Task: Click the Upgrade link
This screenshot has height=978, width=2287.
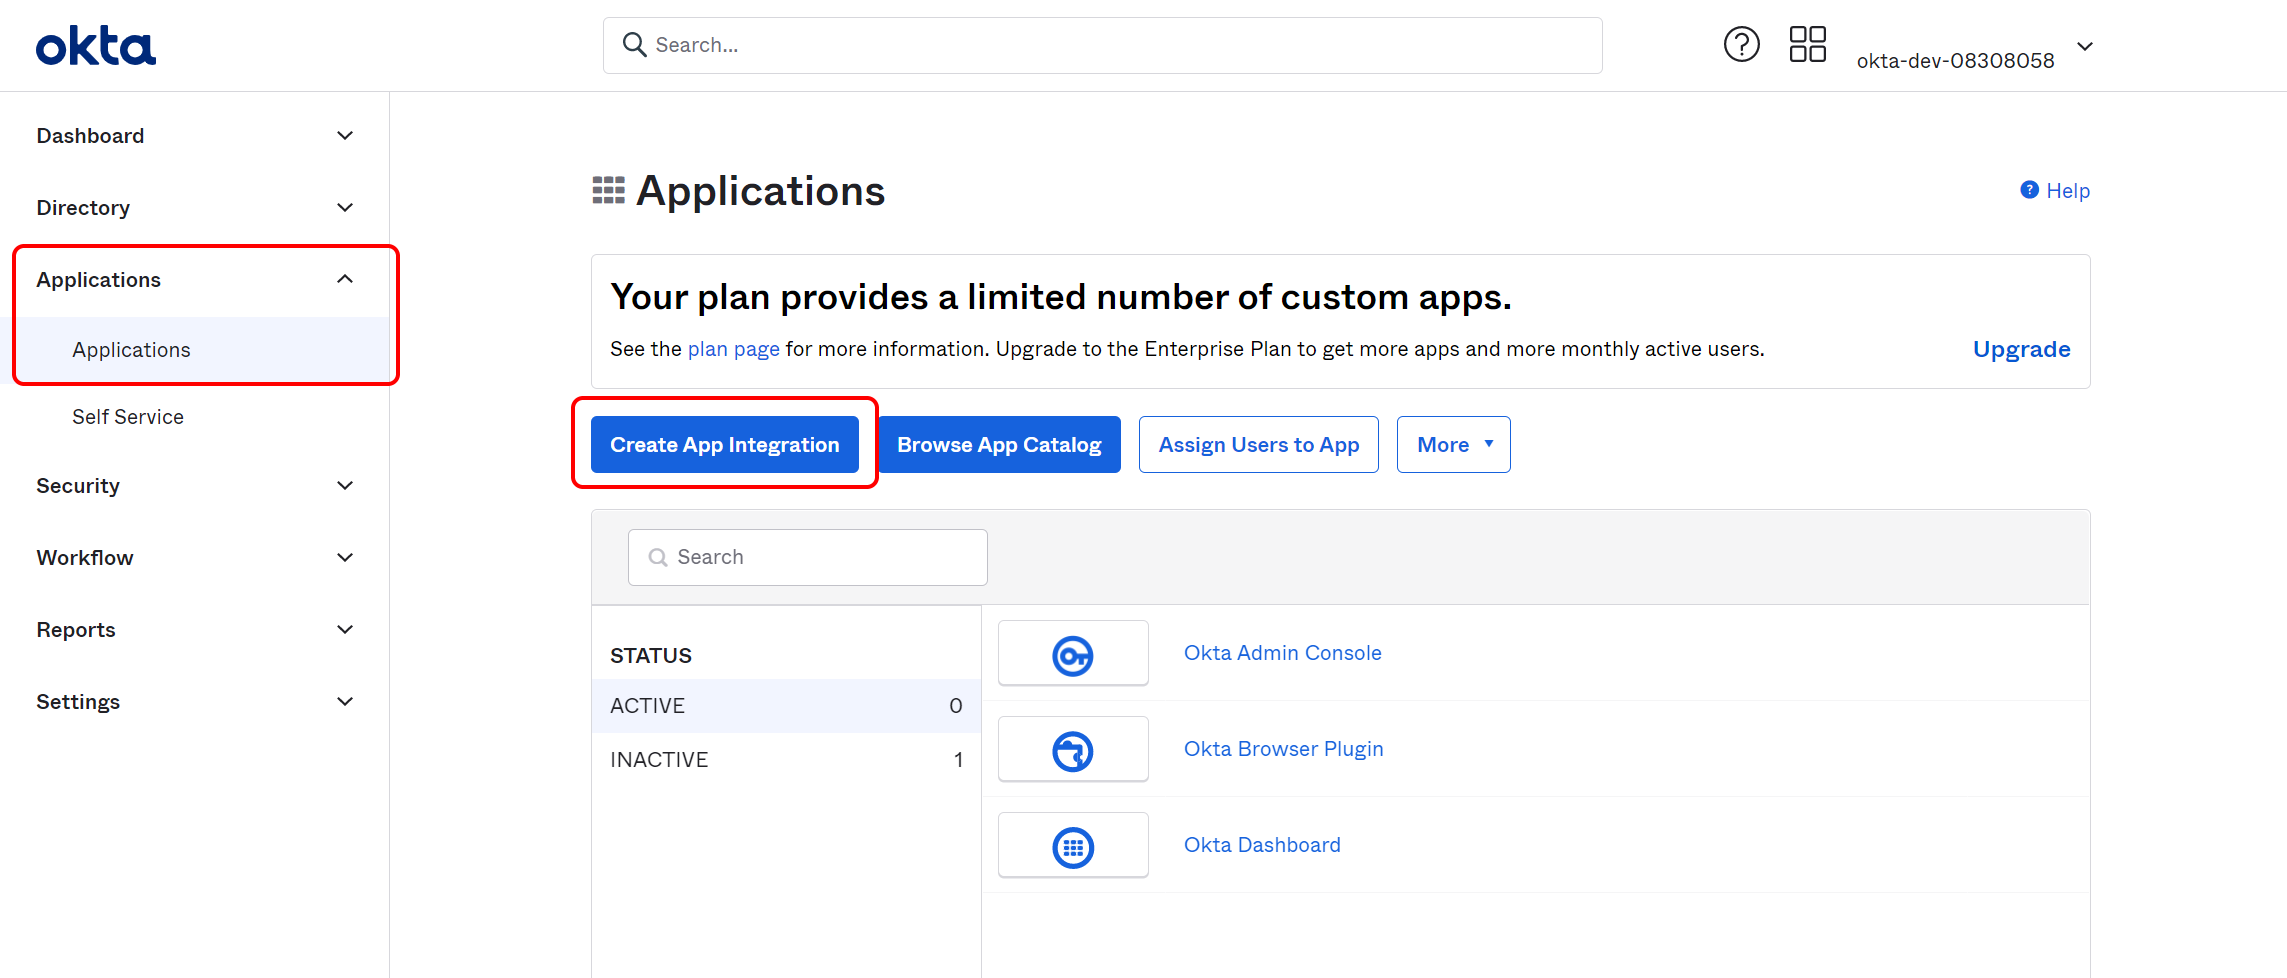Action: click(x=2021, y=349)
